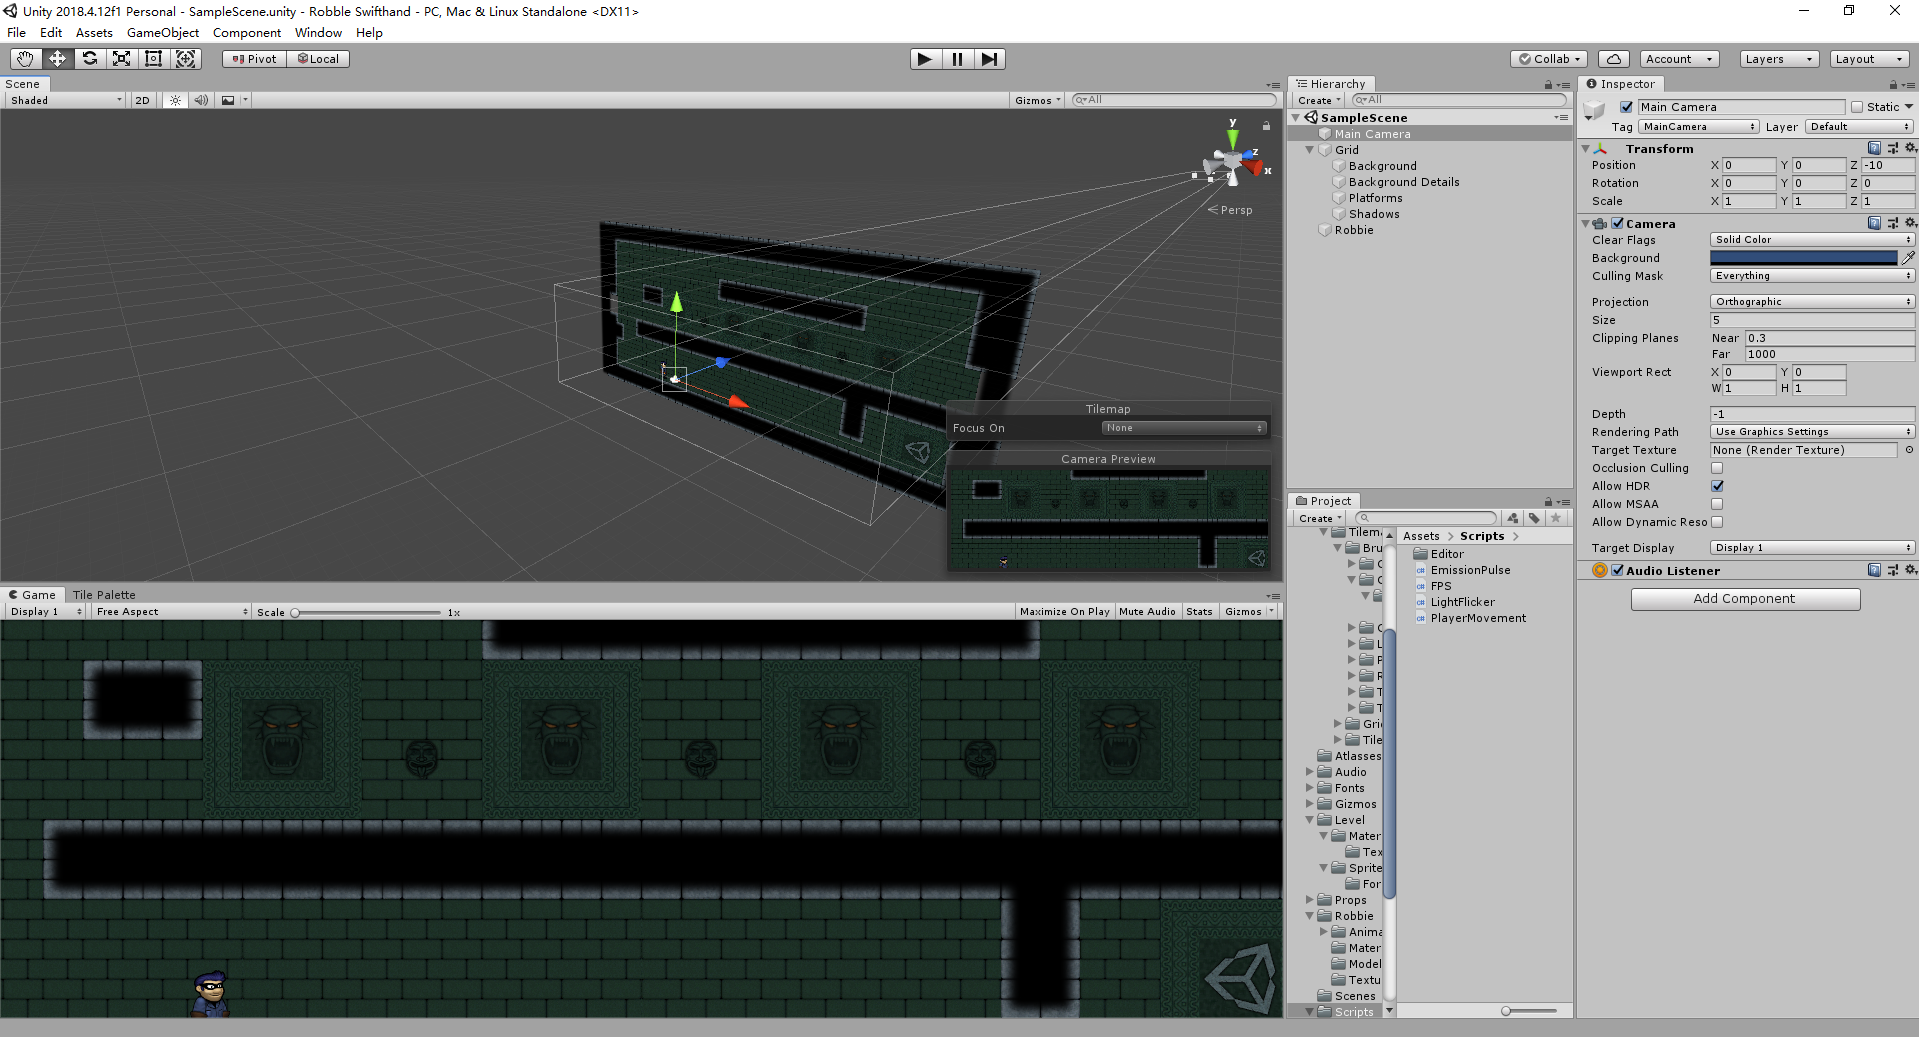This screenshot has width=1919, height=1037.
Task: Switch to the Tile Palette tab
Action: pyautogui.click(x=104, y=595)
